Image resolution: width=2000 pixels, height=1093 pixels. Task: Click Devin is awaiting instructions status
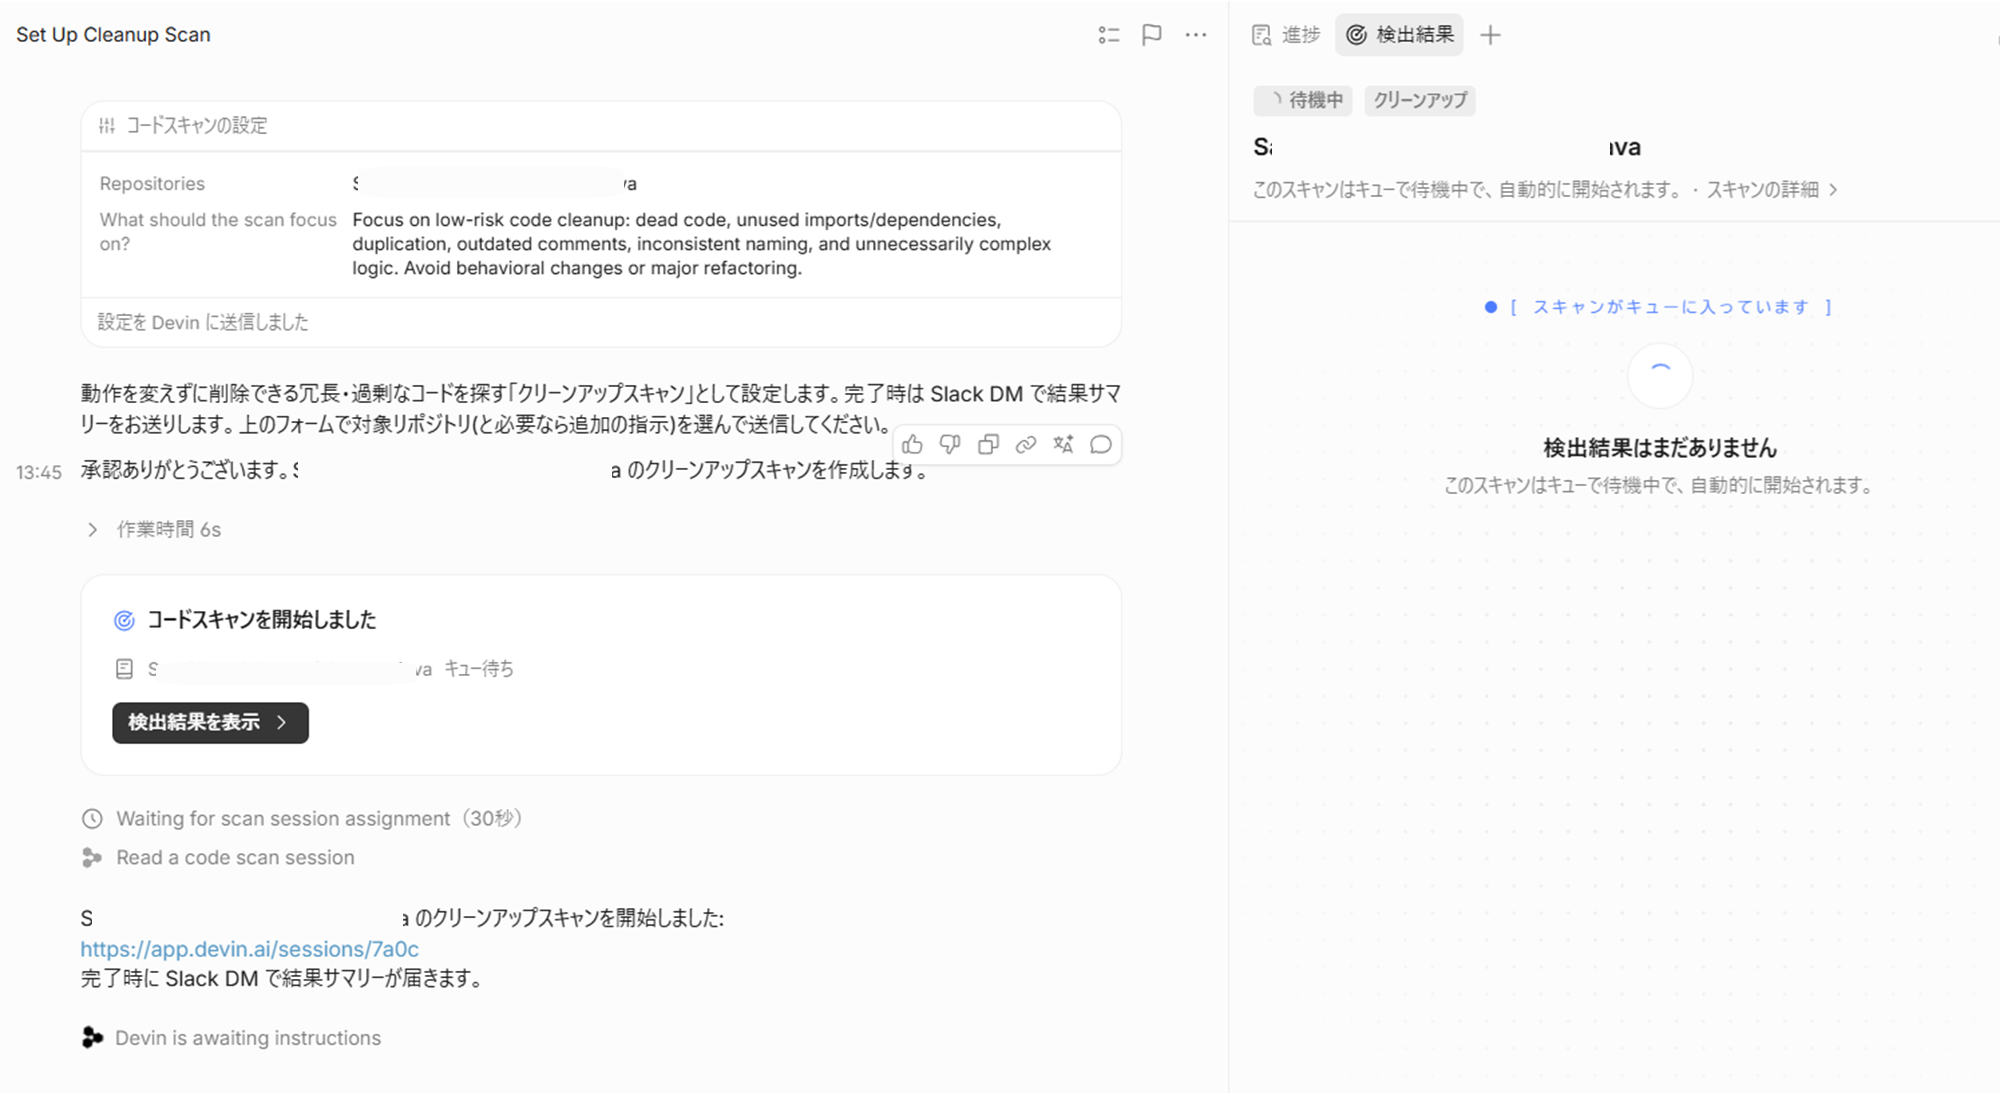(x=248, y=1038)
